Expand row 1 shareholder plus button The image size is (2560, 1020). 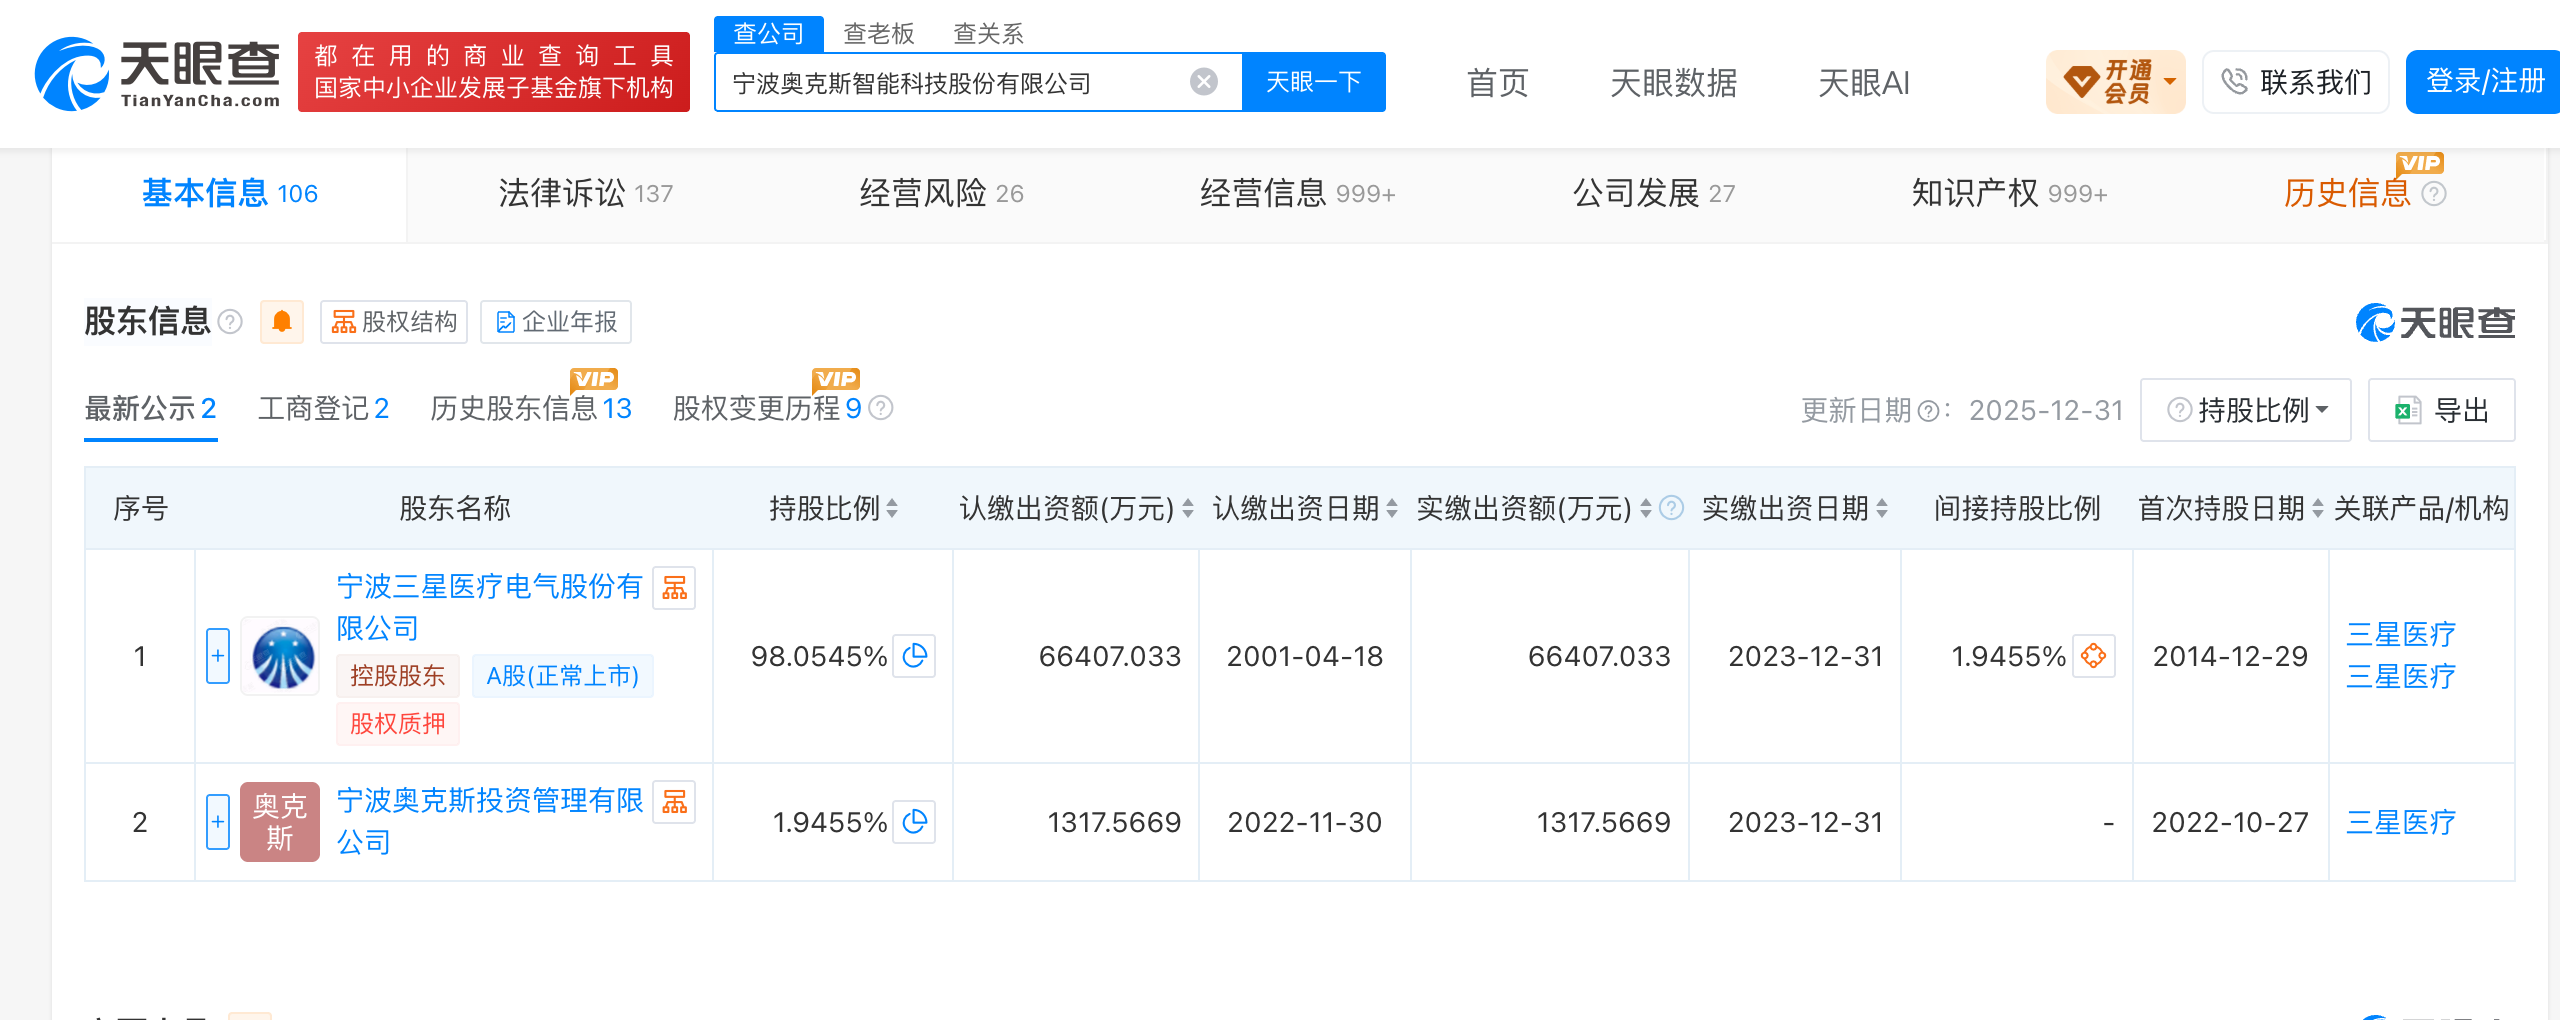click(218, 656)
